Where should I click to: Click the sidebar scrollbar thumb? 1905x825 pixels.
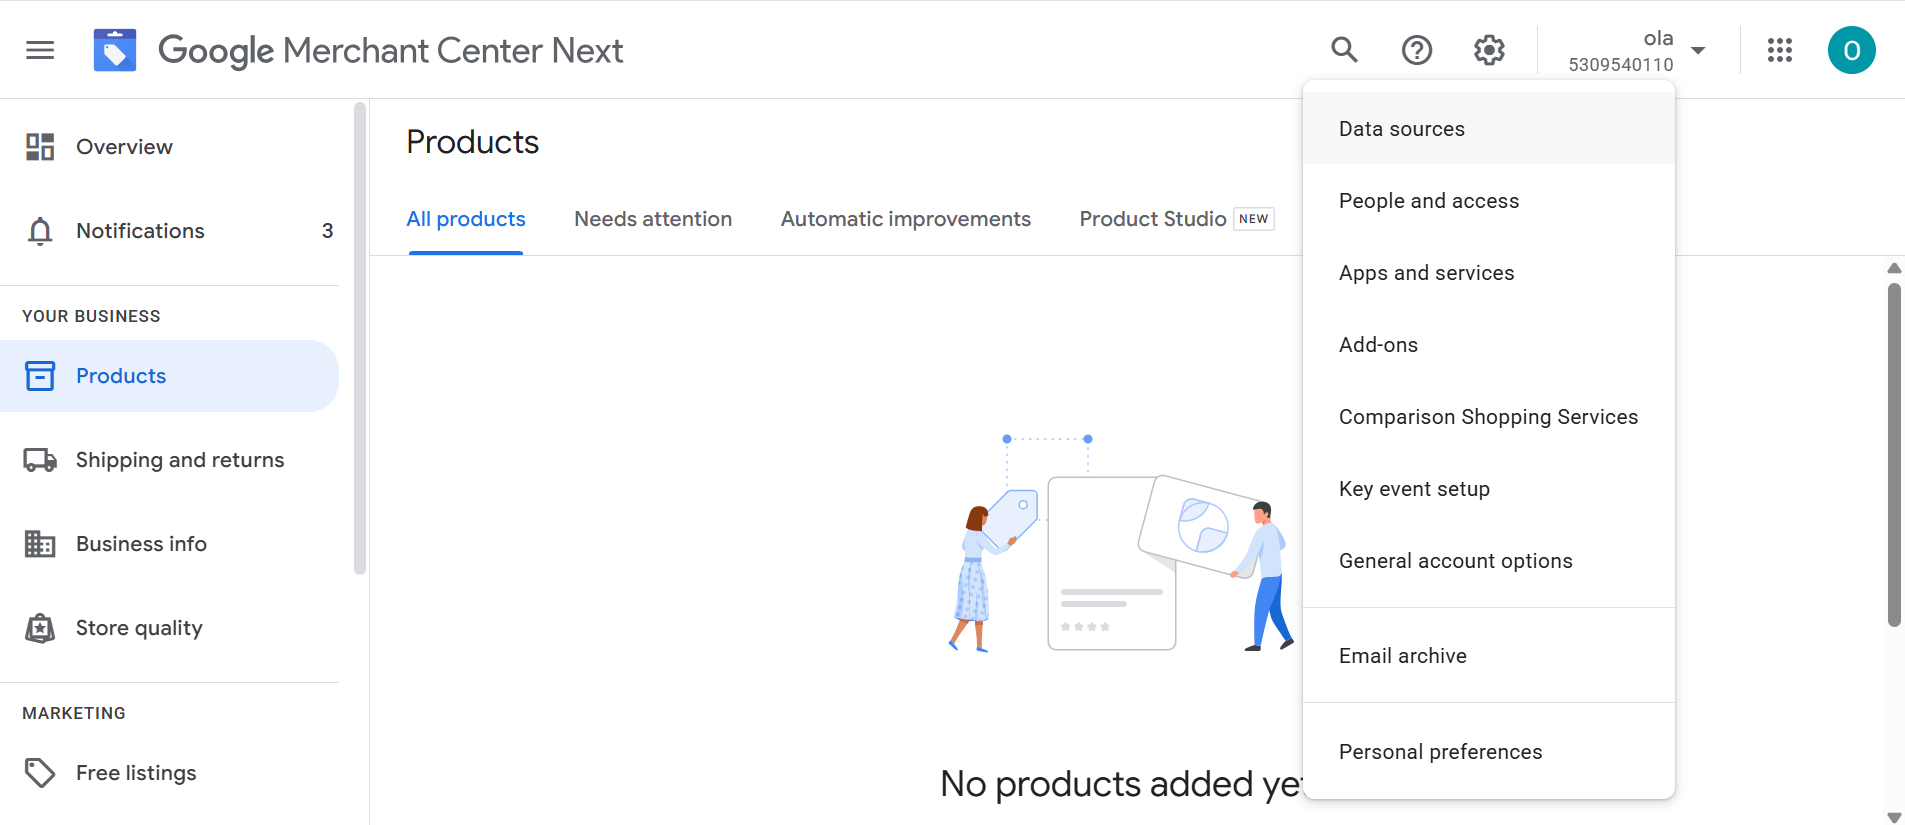tap(360, 338)
